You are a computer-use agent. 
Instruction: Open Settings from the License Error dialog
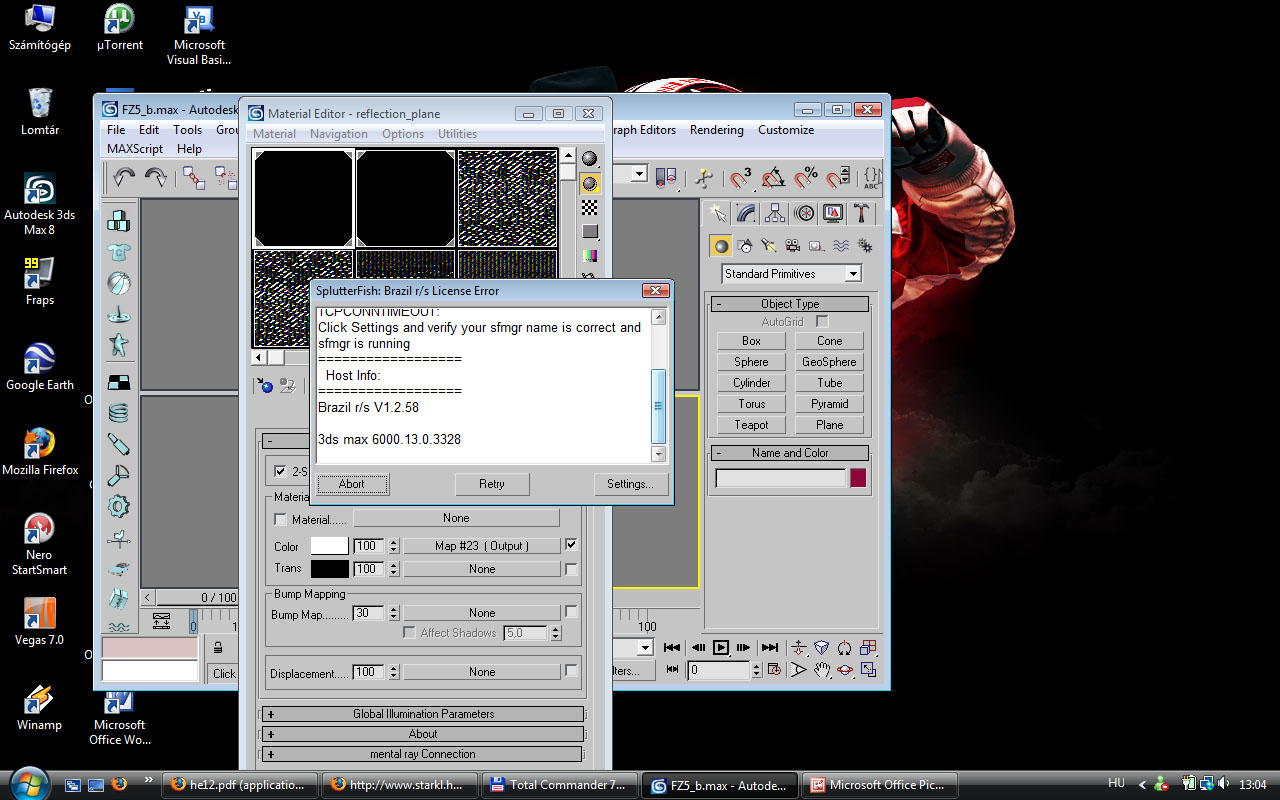[630, 484]
